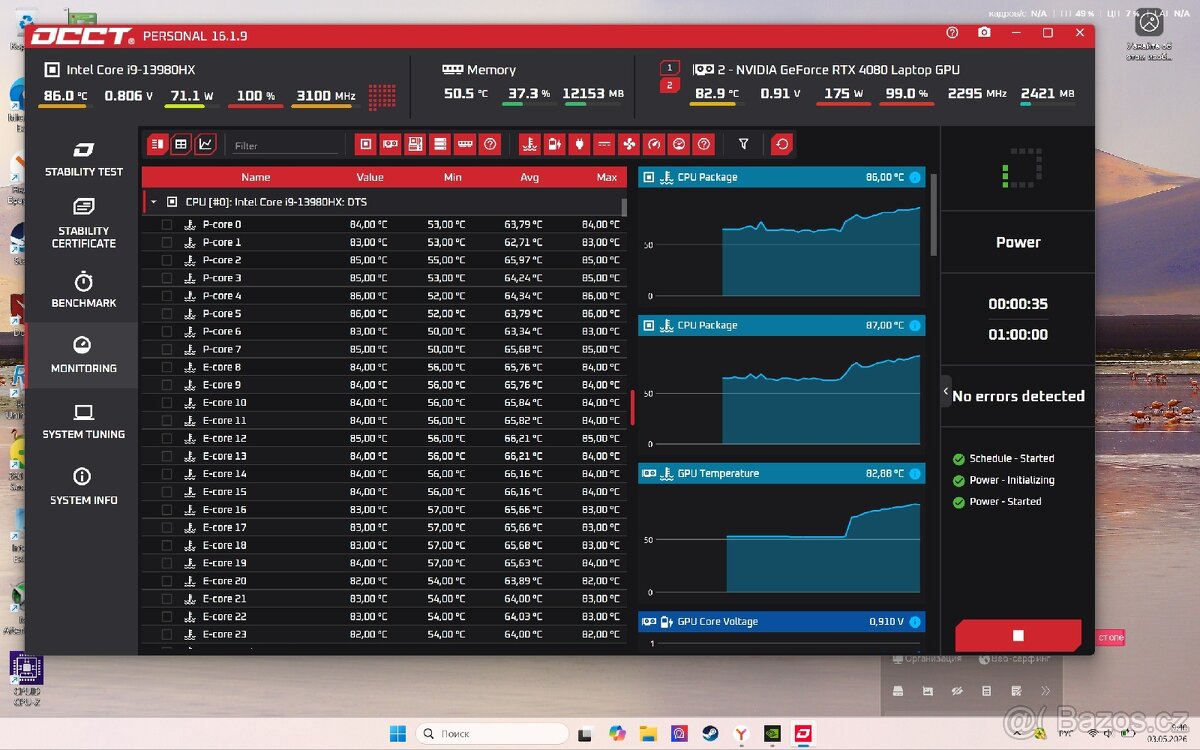Open Steam from the taskbar
This screenshot has height=750, width=1200.
710,733
